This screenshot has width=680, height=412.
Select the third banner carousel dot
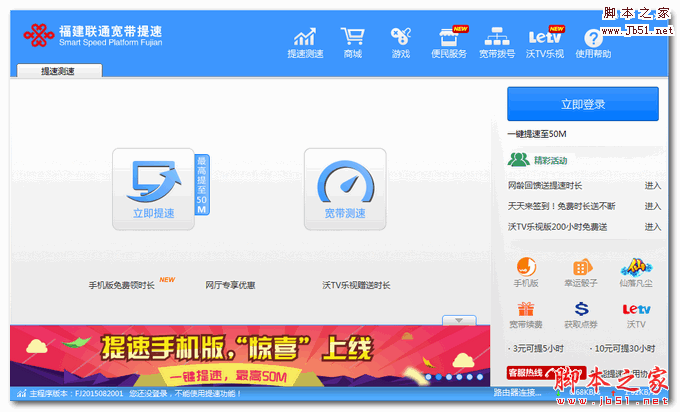(x=449, y=377)
